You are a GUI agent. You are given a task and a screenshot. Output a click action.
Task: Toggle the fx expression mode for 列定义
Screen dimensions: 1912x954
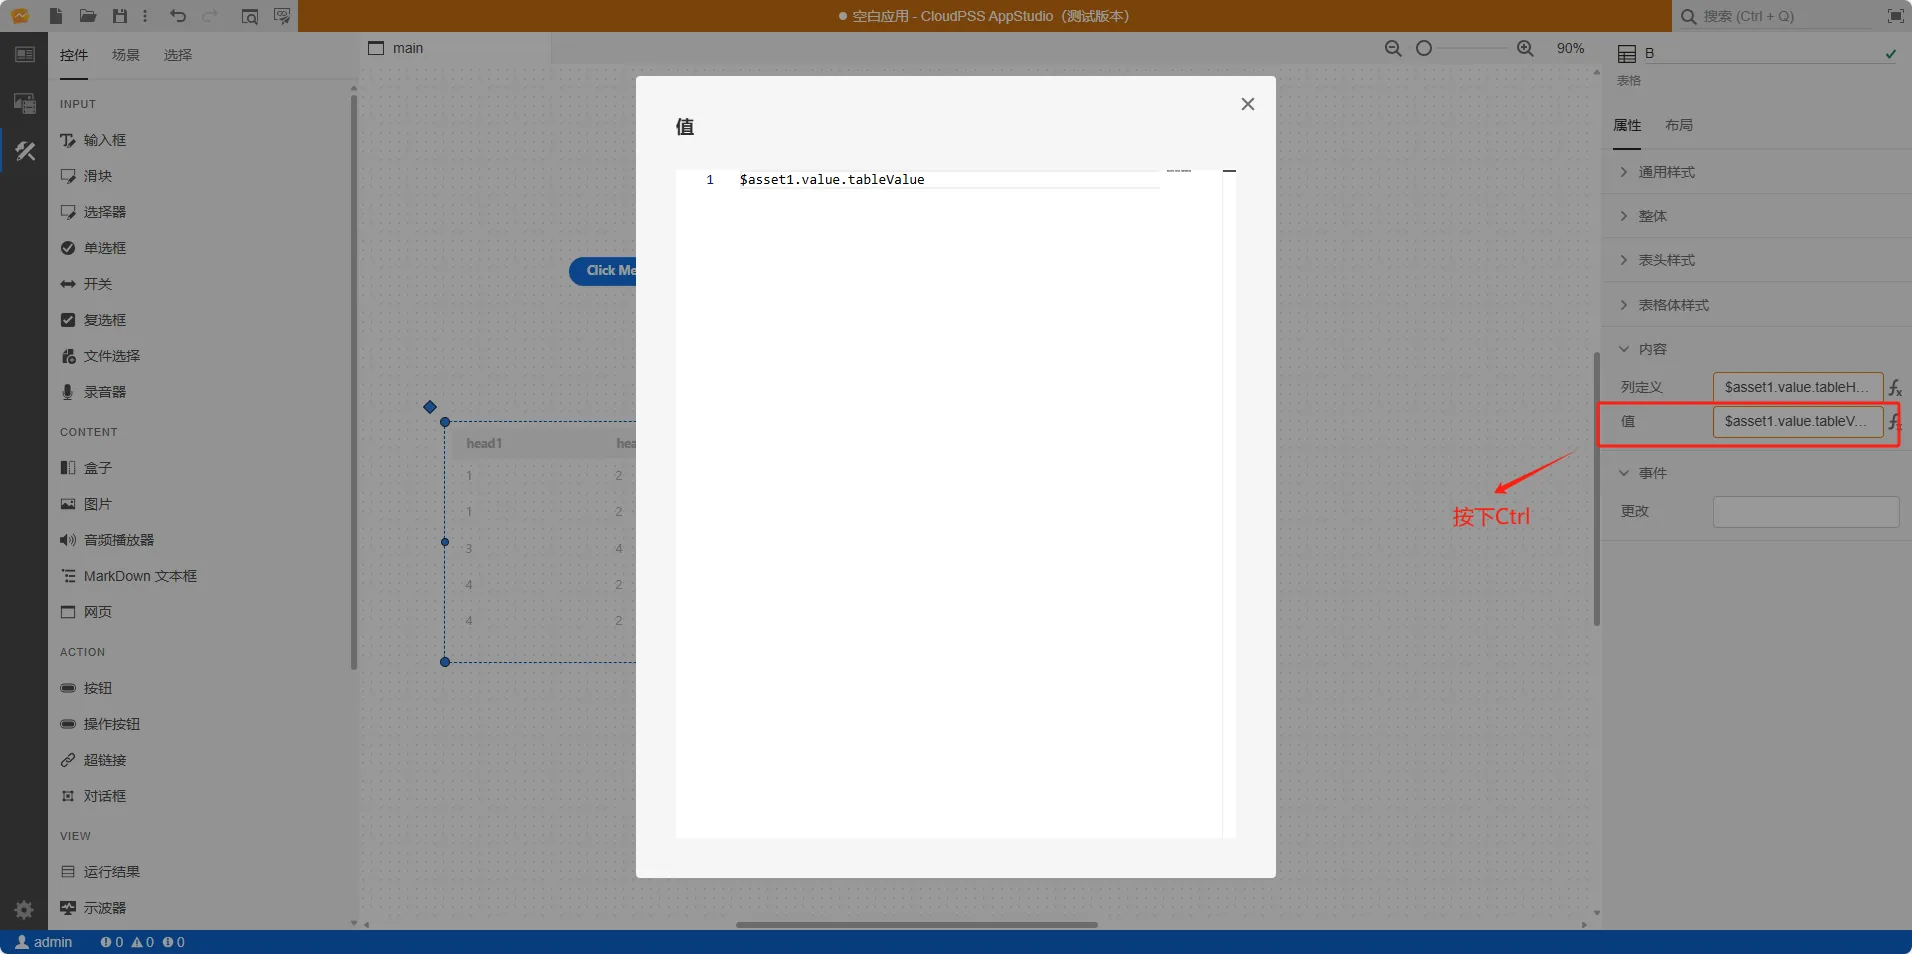point(1895,388)
